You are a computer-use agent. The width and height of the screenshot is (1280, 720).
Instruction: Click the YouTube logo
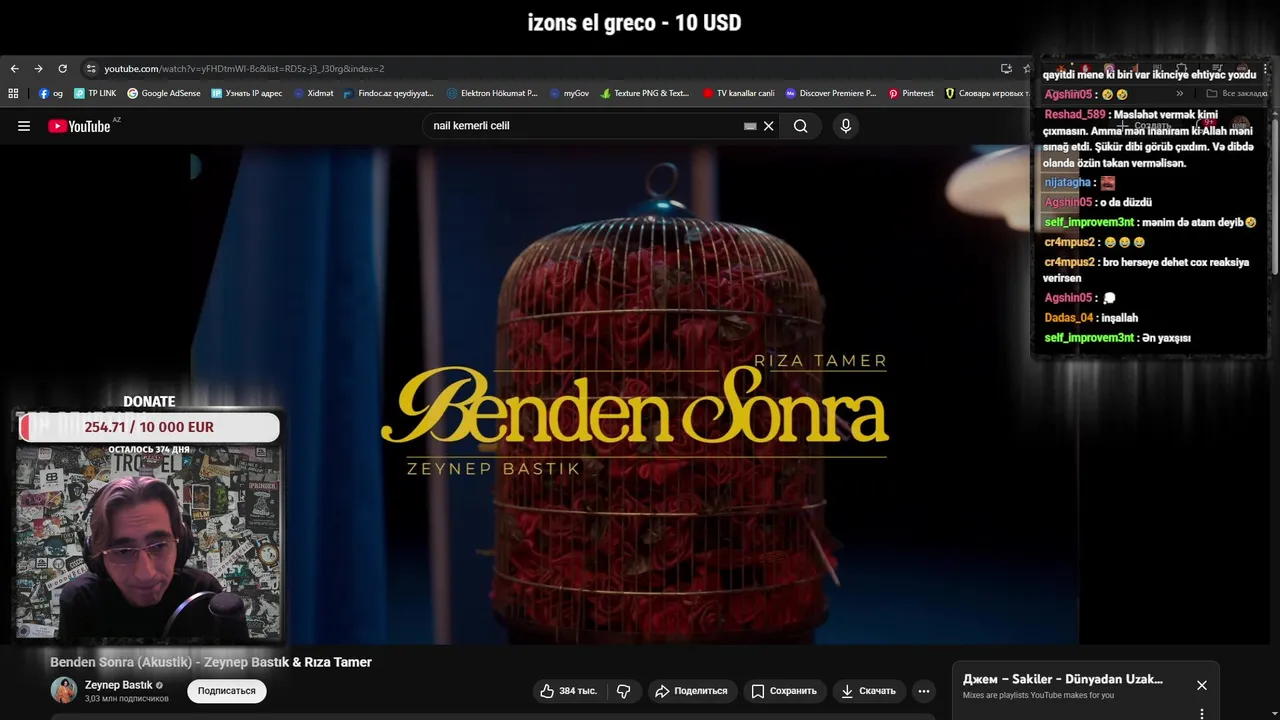[79, 126]
